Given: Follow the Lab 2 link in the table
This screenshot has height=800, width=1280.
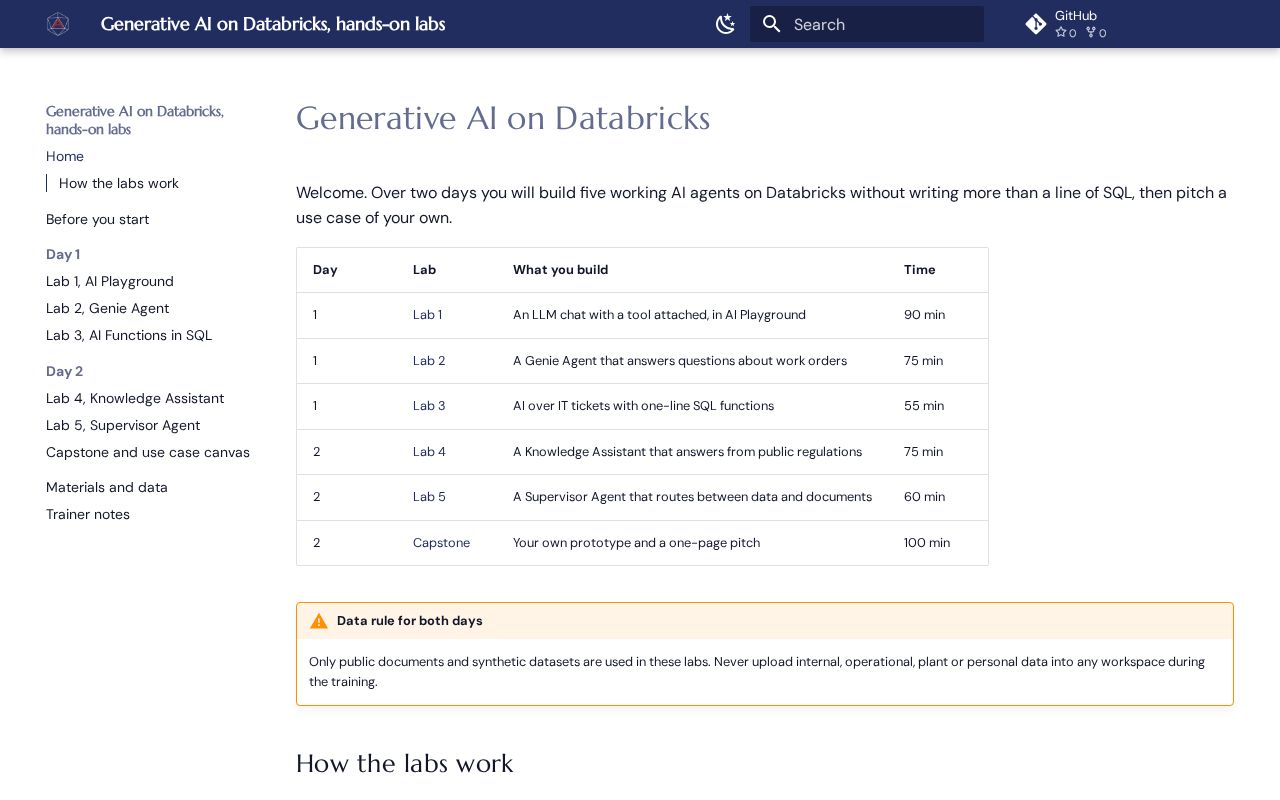Looking at the screenshot, I should coord(429,361).
